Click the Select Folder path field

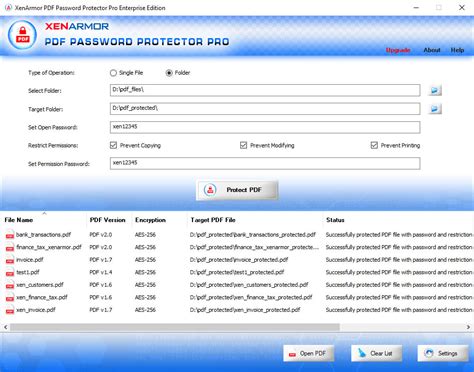click(265, 90)
